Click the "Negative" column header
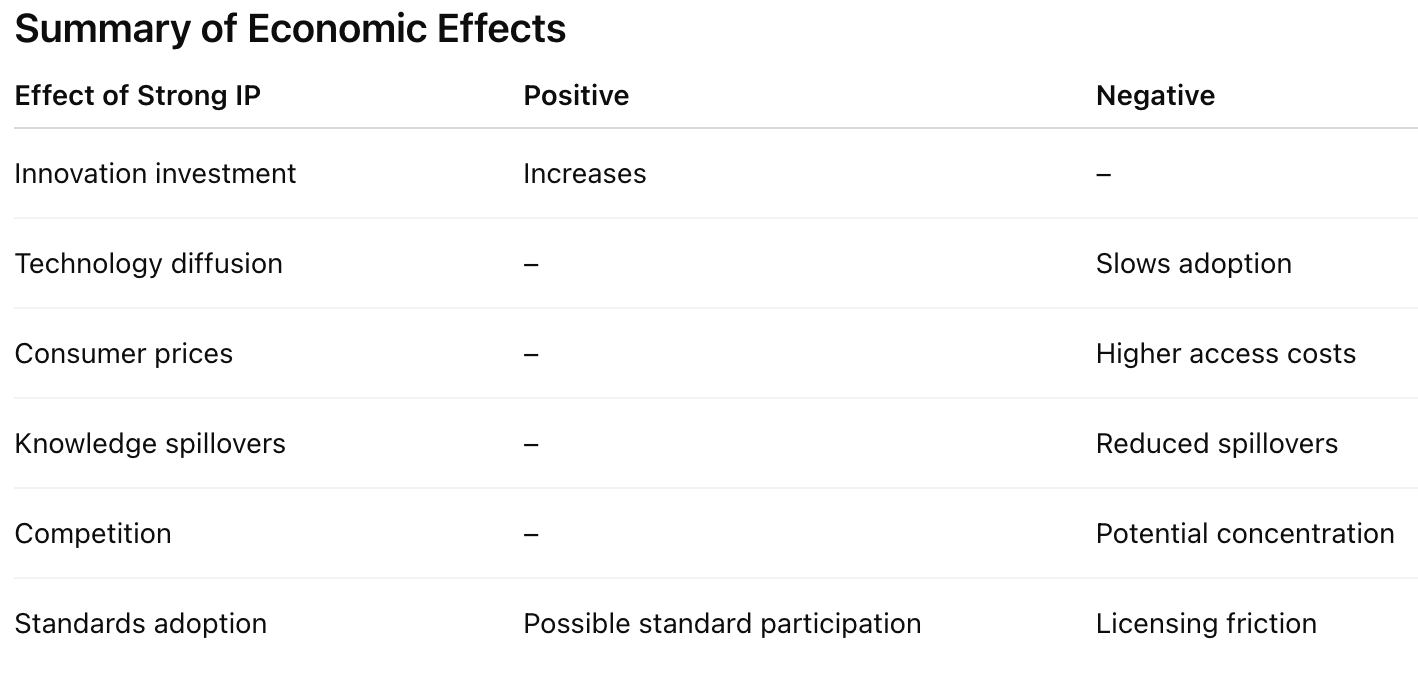 click(1155, 96)
